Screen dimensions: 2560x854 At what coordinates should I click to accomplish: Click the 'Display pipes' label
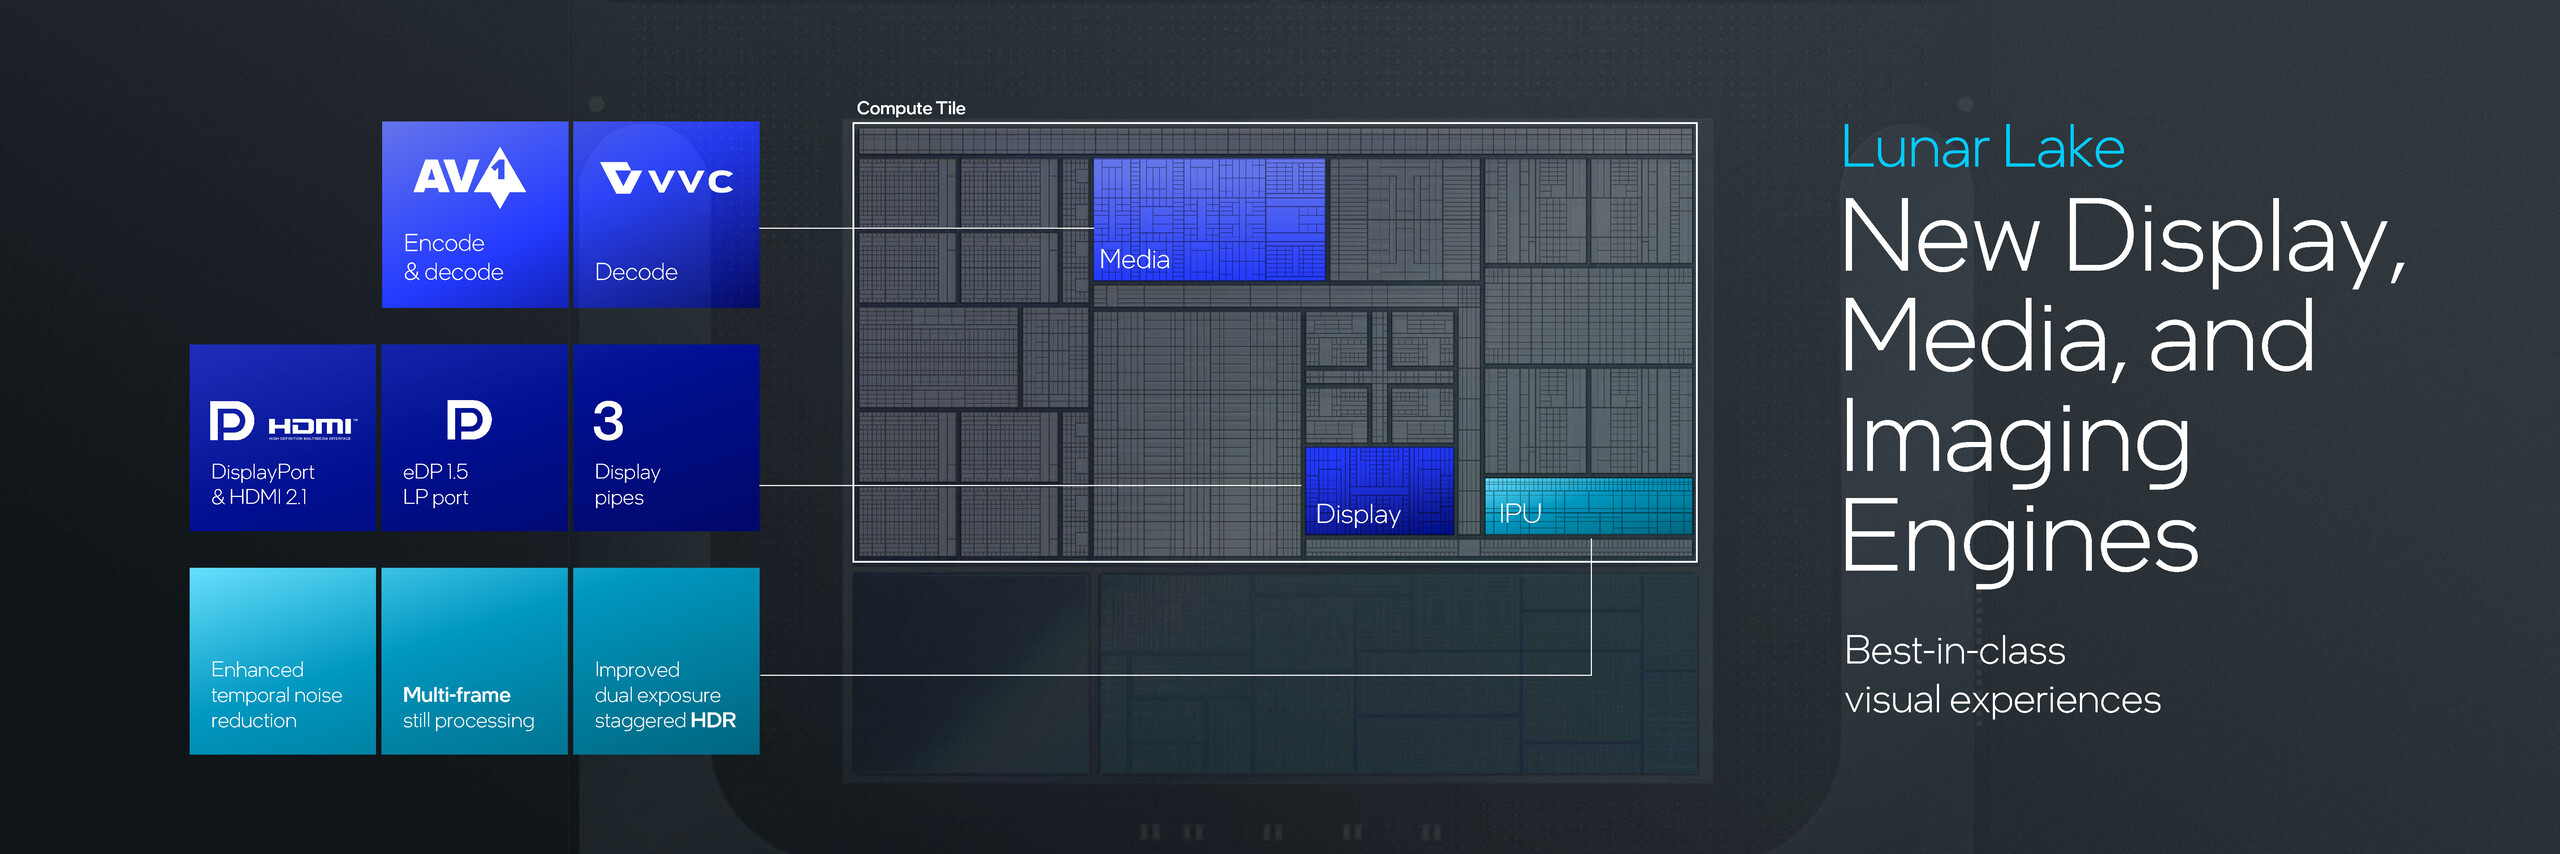[x=627, y=484]
